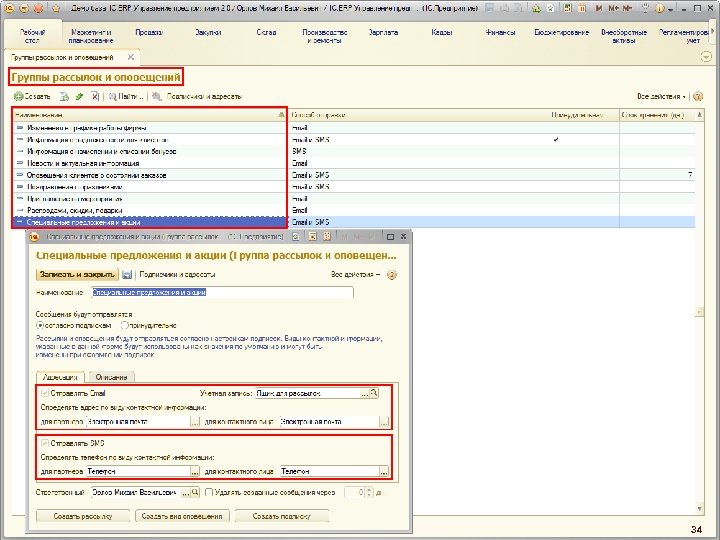The width and height of the screenshot is (720, 540).
Task: Toggle the Отправлять SMS checkbox
Action: click(44, 441)
